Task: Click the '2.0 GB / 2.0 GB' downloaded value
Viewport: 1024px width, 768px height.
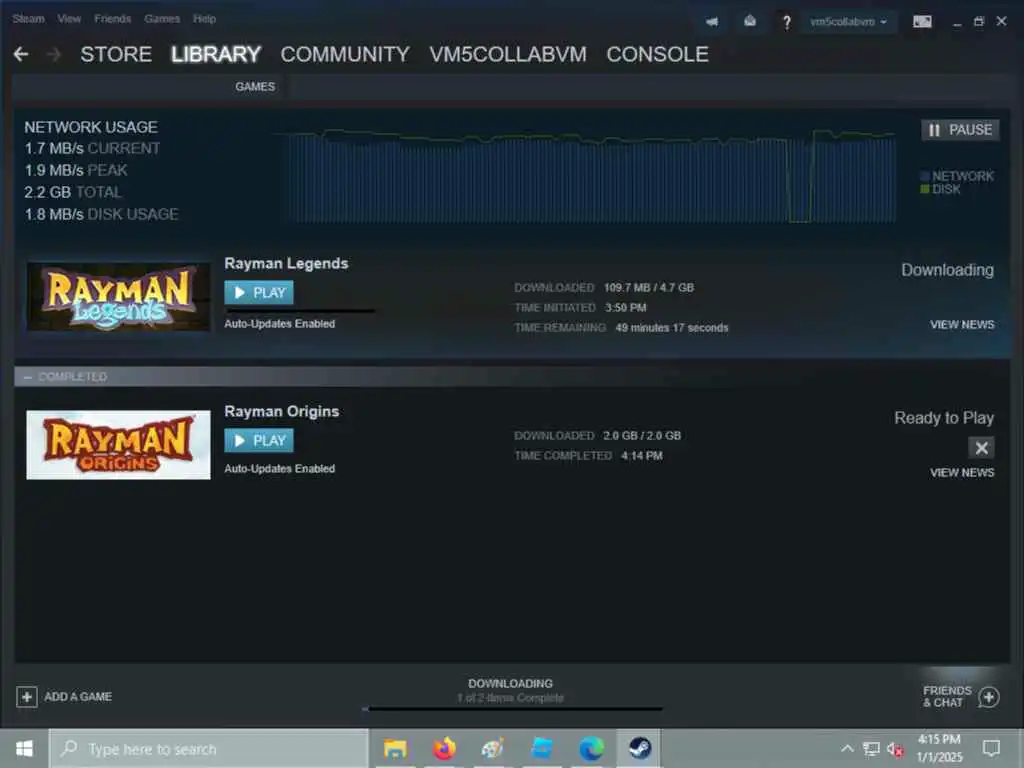Action: [x=642, y=436]
